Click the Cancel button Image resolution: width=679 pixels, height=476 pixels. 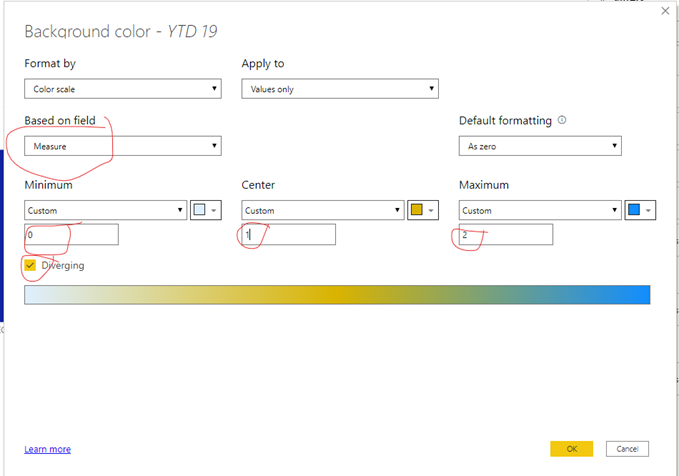(627, 449)
